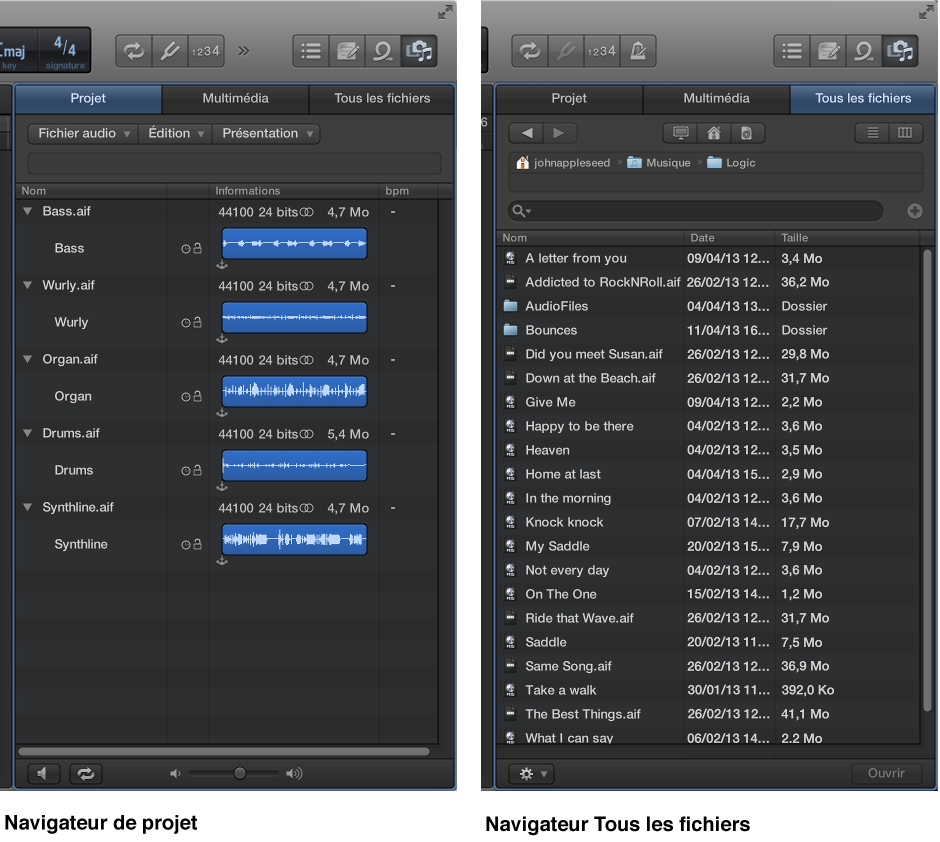Open the action gear menu at bottom
Screen dimensions: 940x842
[x=530, y=773]
